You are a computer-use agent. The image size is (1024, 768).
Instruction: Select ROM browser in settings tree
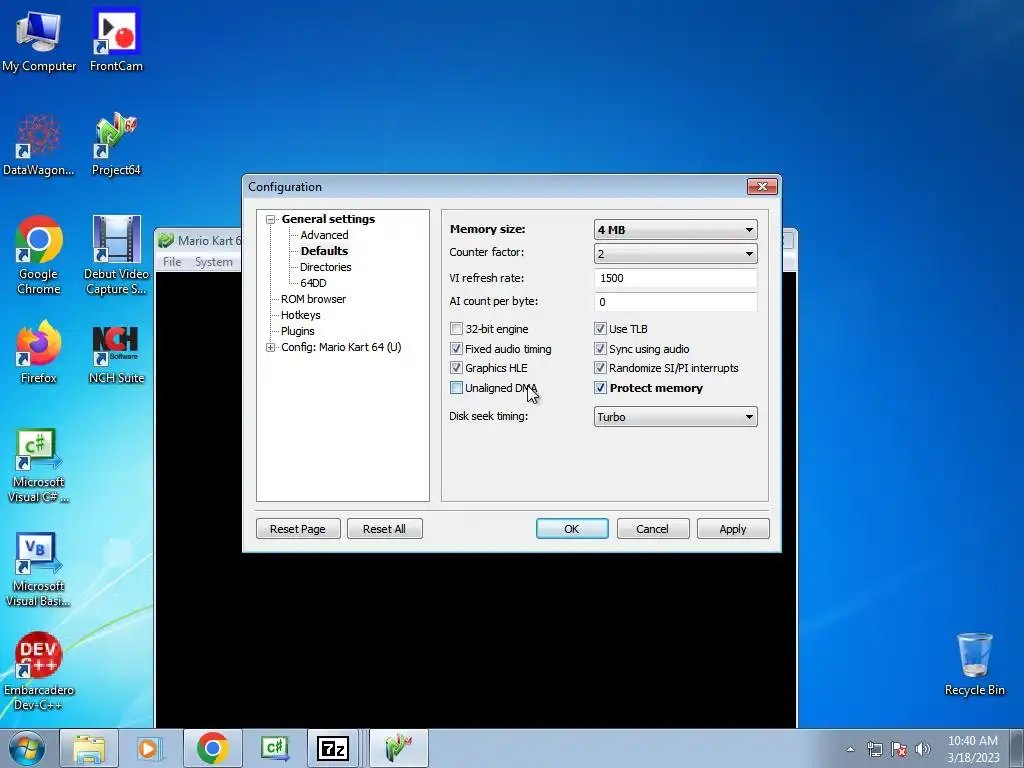click(x=313, y=299)
